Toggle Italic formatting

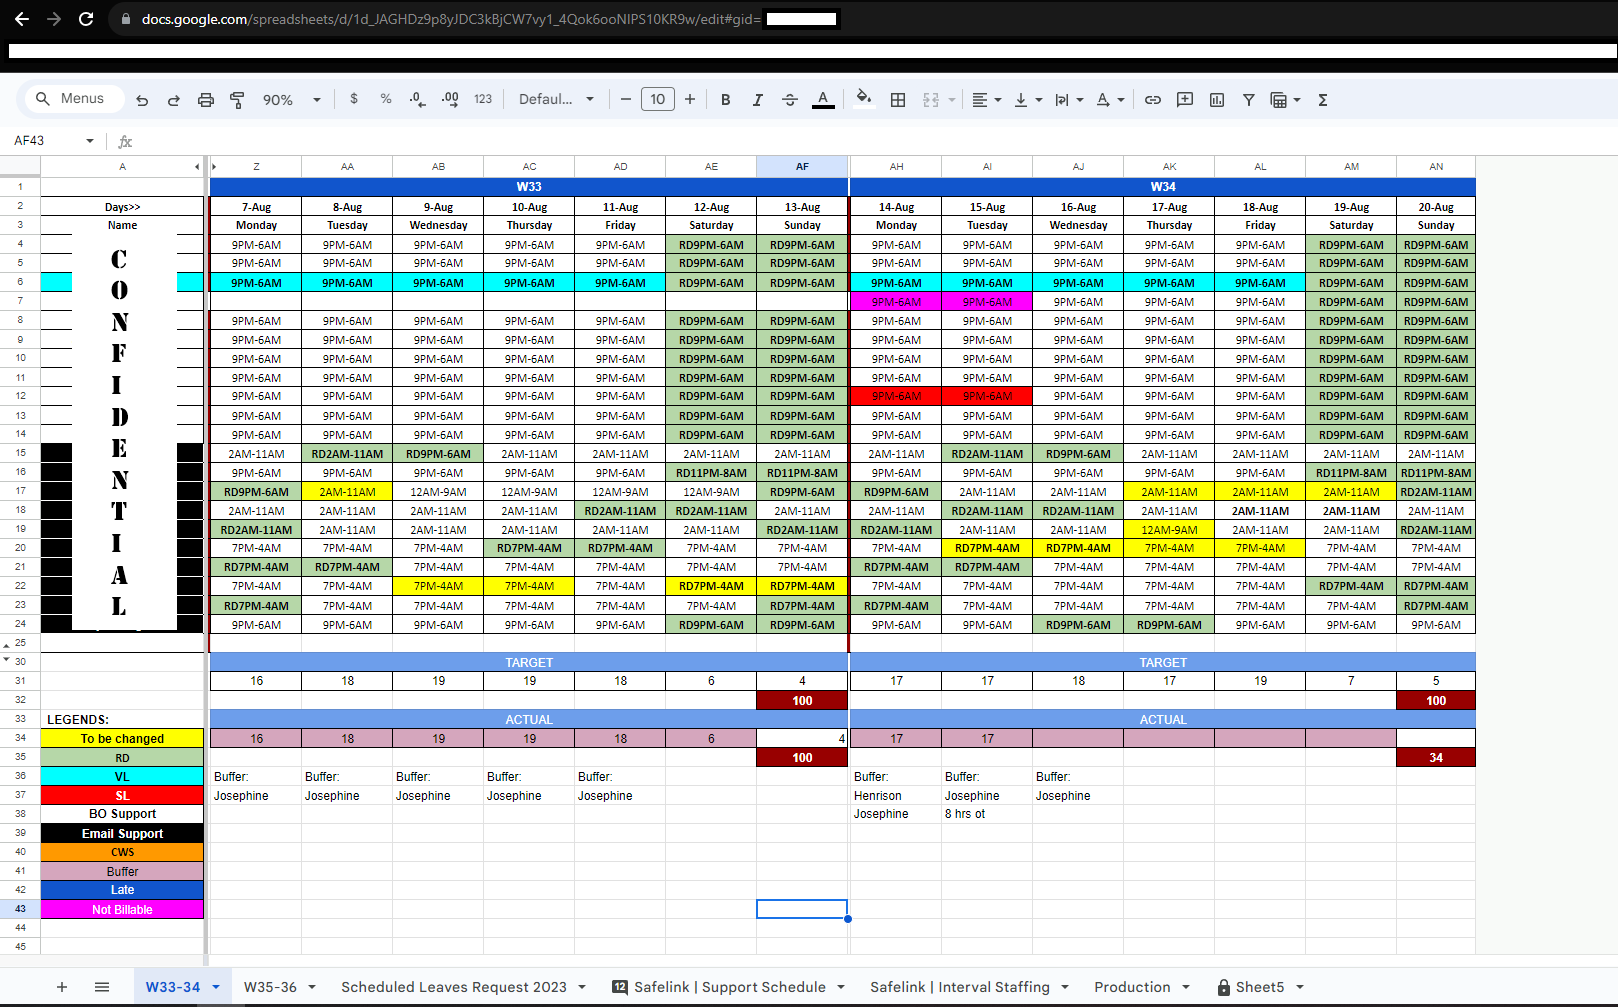coord(758,100)
